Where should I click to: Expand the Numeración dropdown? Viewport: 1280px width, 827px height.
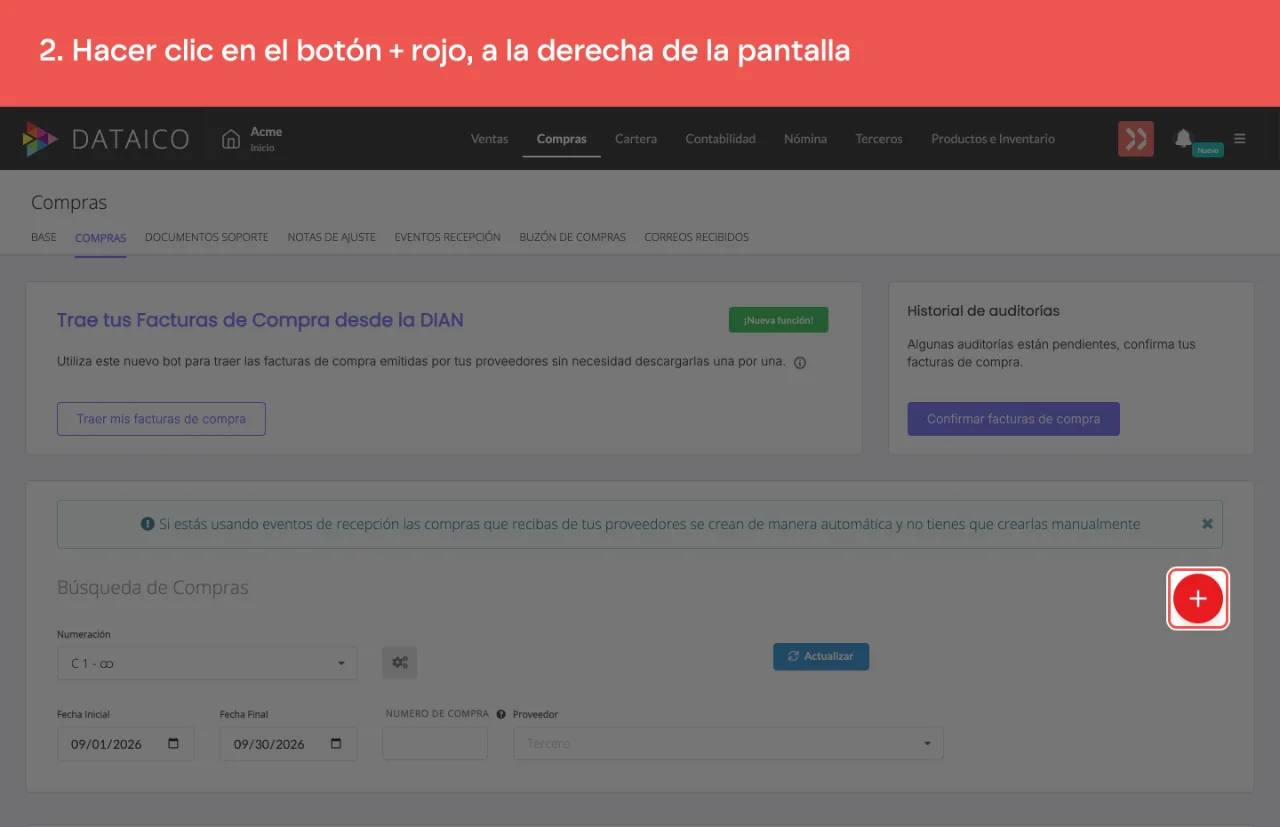tap(207, 663)
